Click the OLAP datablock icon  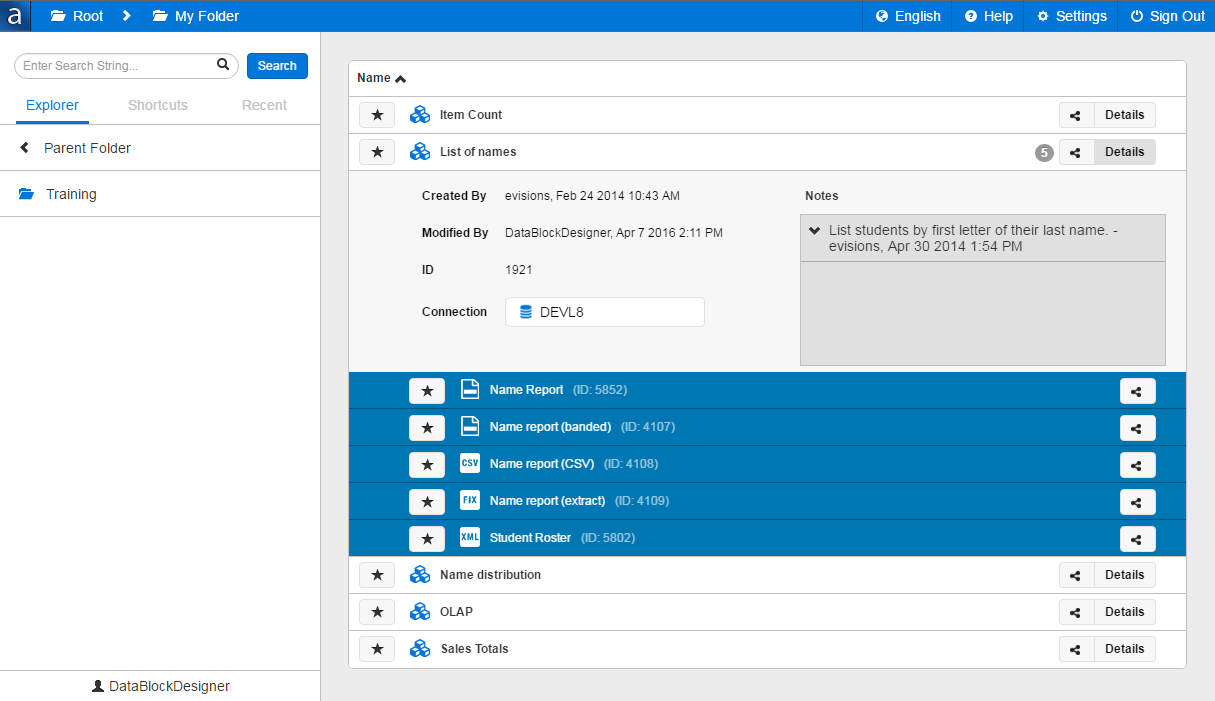420,612
